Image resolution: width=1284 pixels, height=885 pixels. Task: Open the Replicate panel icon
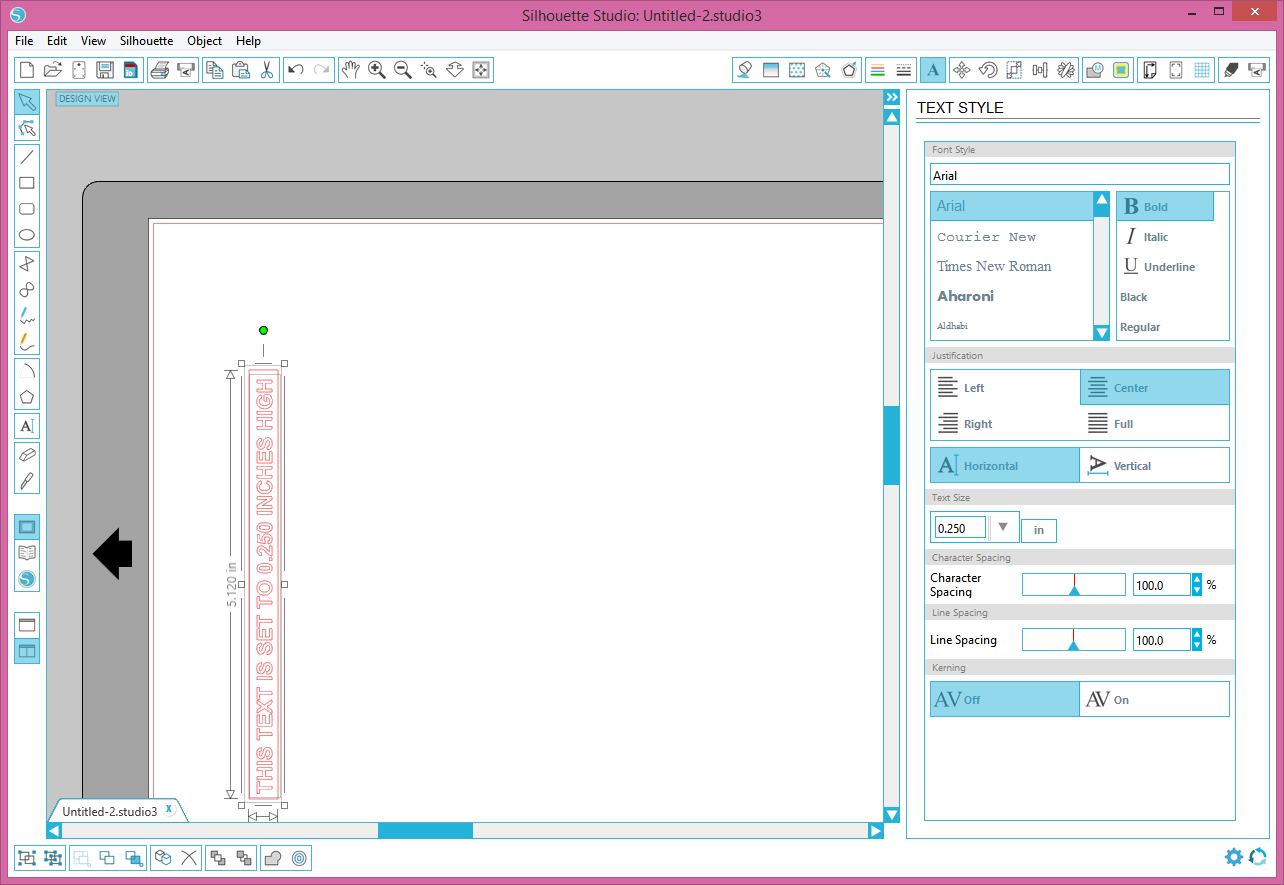point(1066,70)
